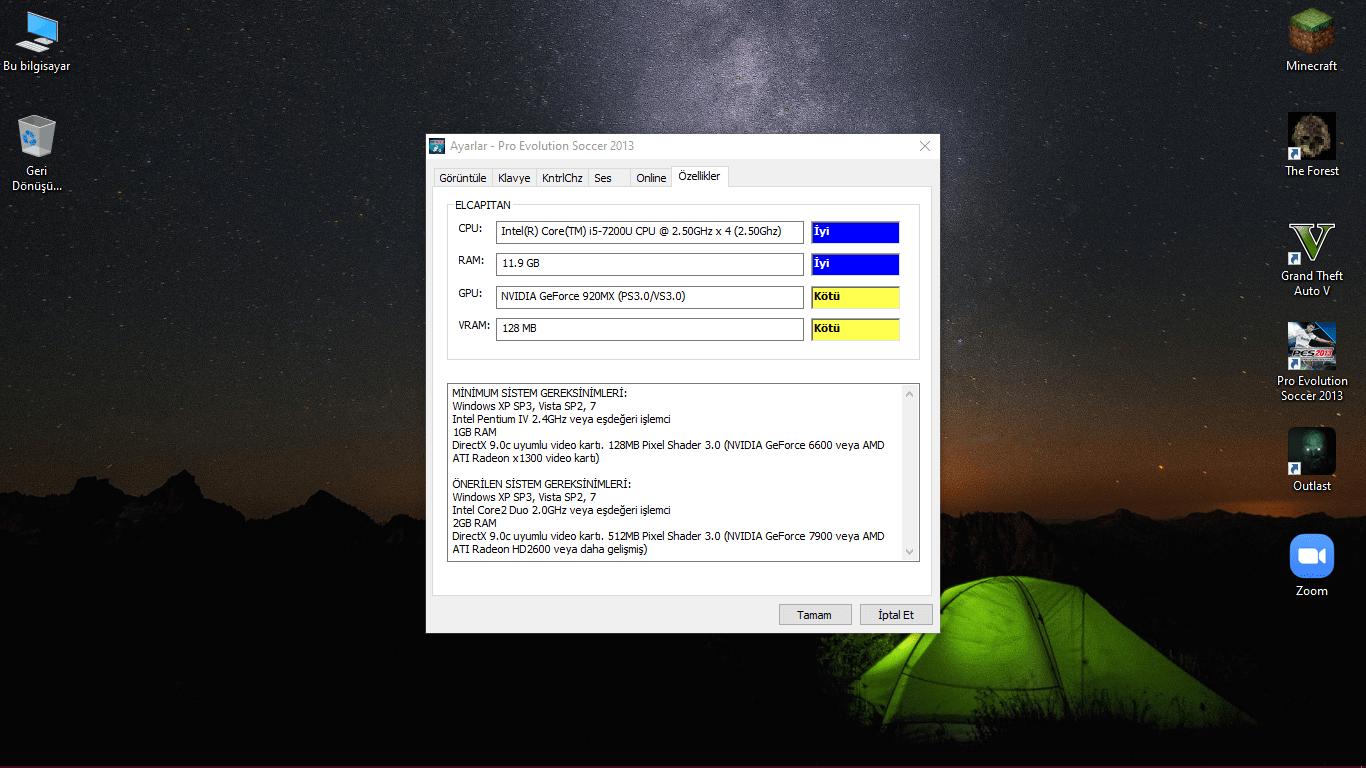Launch the Grand Theft Auto V shortcut
Viewport: 1366px width, 768px height.
click(x=1311, y=258)
